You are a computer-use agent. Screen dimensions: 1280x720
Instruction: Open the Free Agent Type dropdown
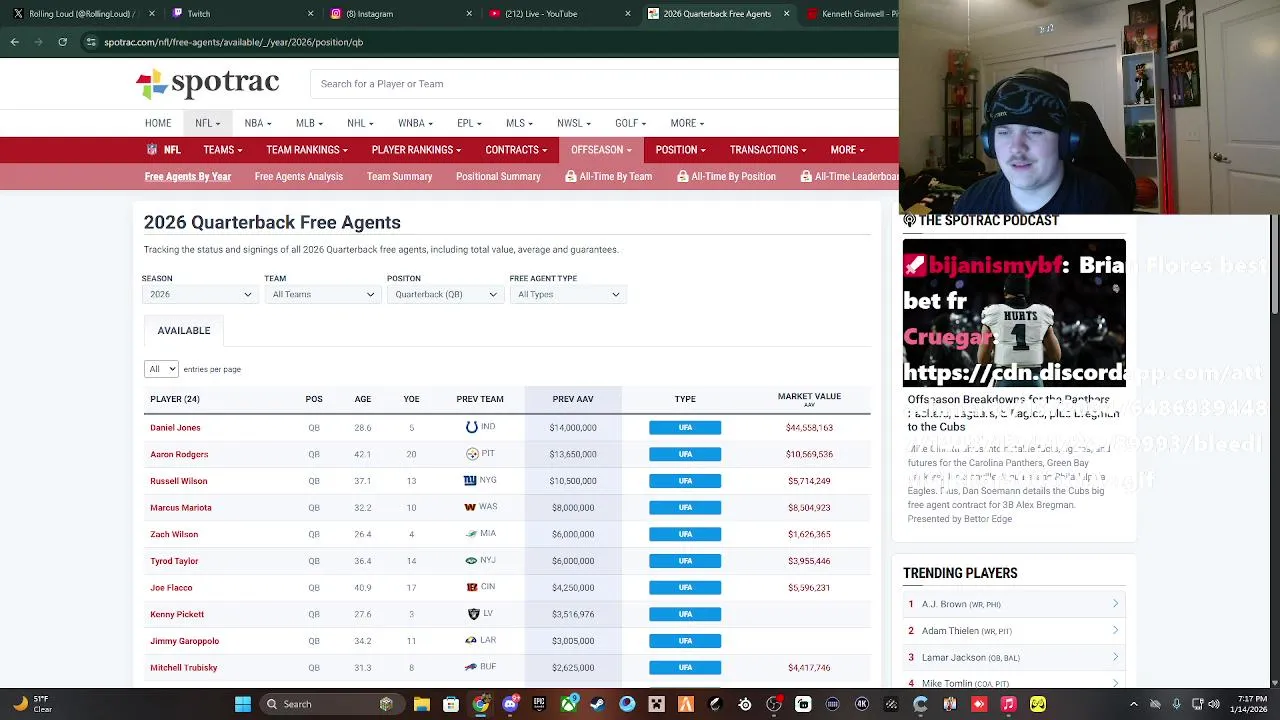click(x=567, y=294)
